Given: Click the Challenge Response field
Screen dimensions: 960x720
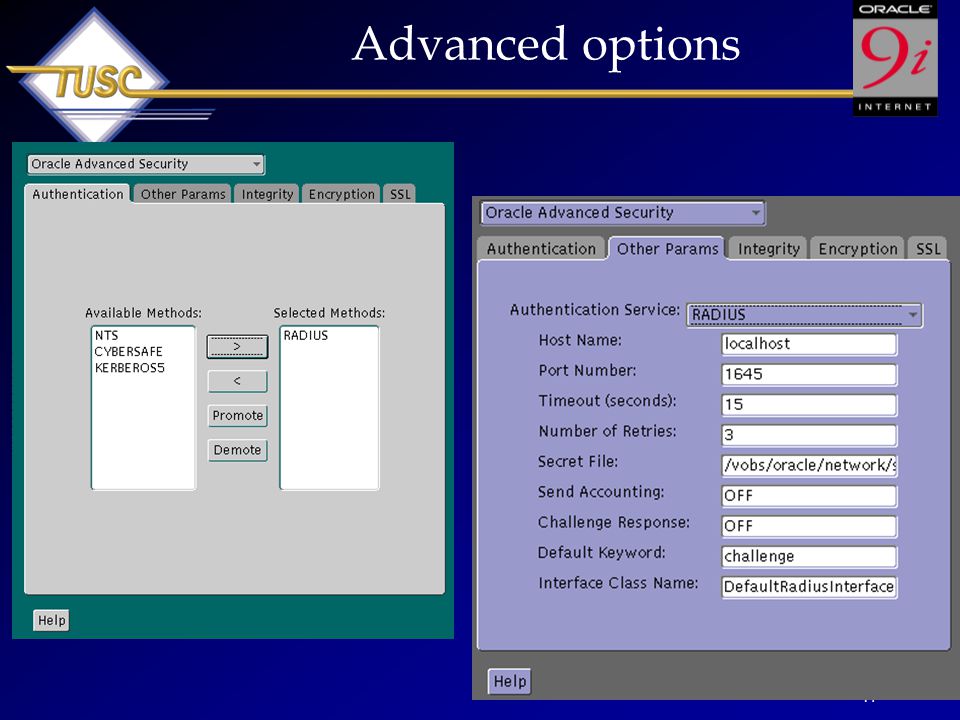Looking at the screenshot, I should point(809,526).
